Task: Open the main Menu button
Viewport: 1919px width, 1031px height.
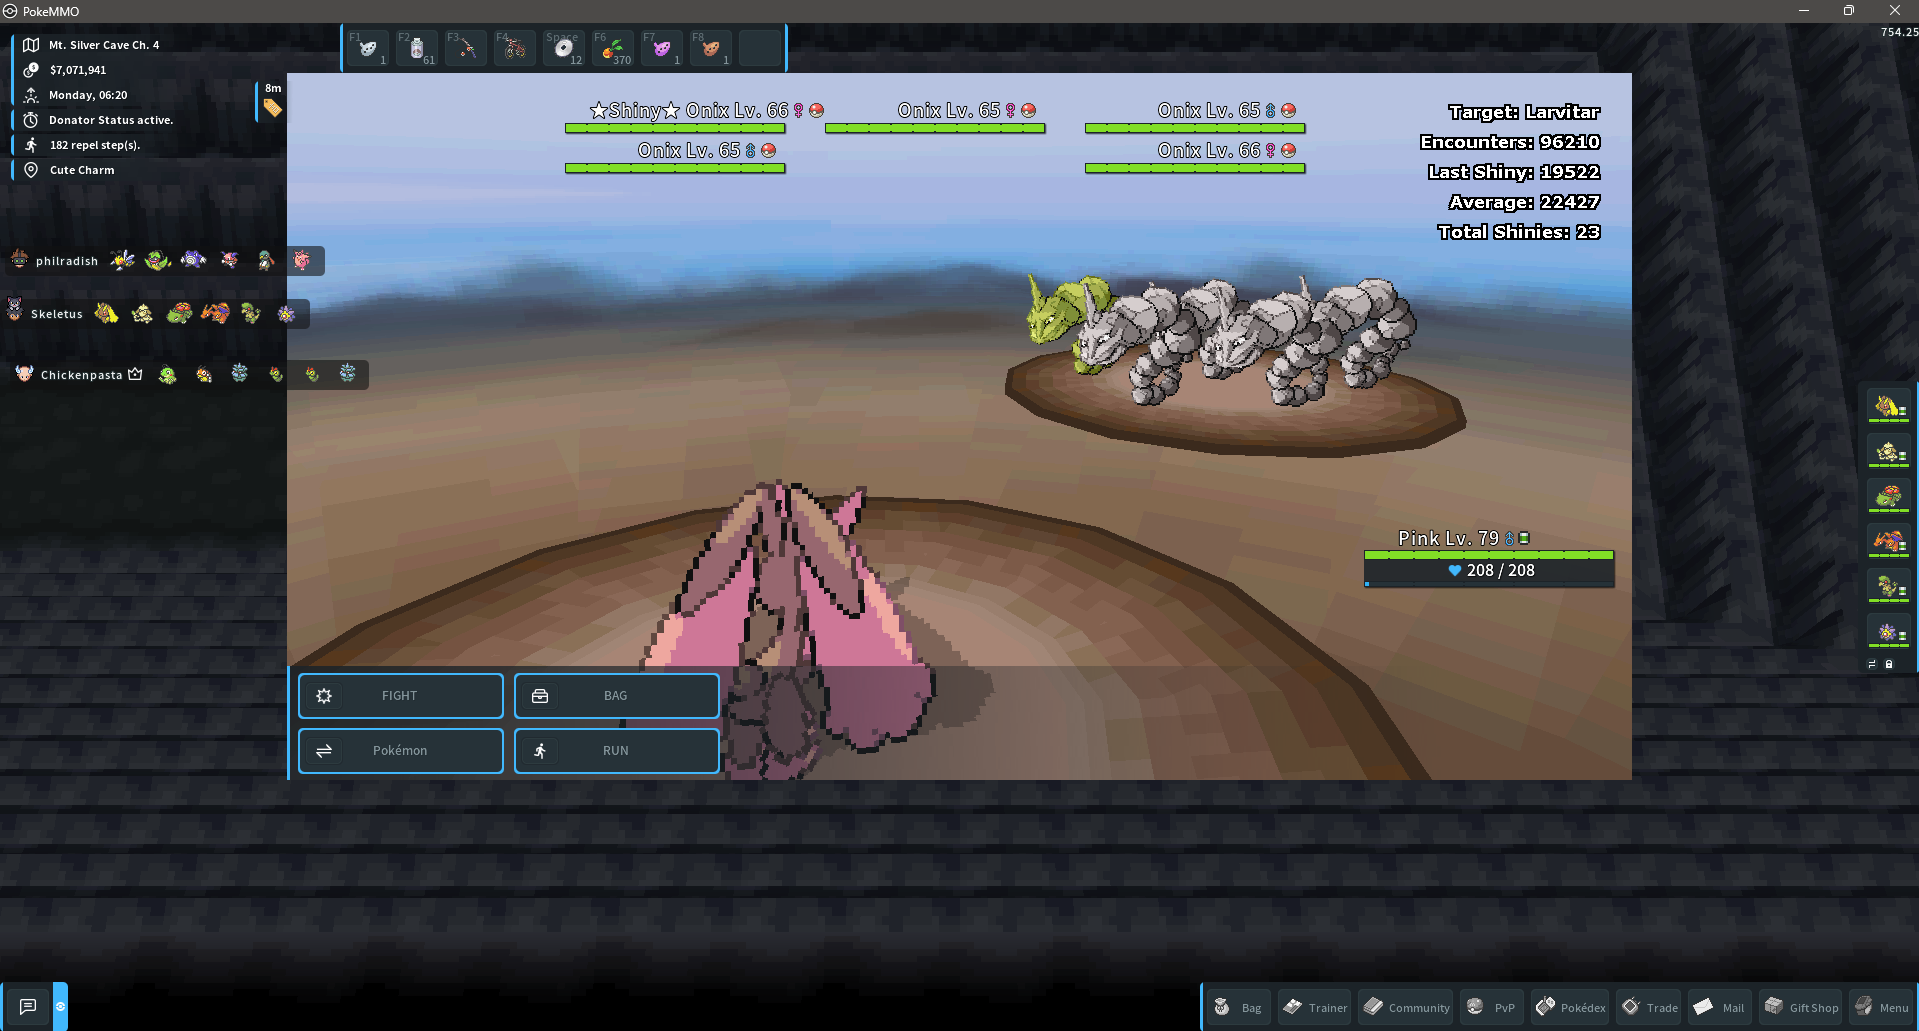Action: (1882, 1007)
